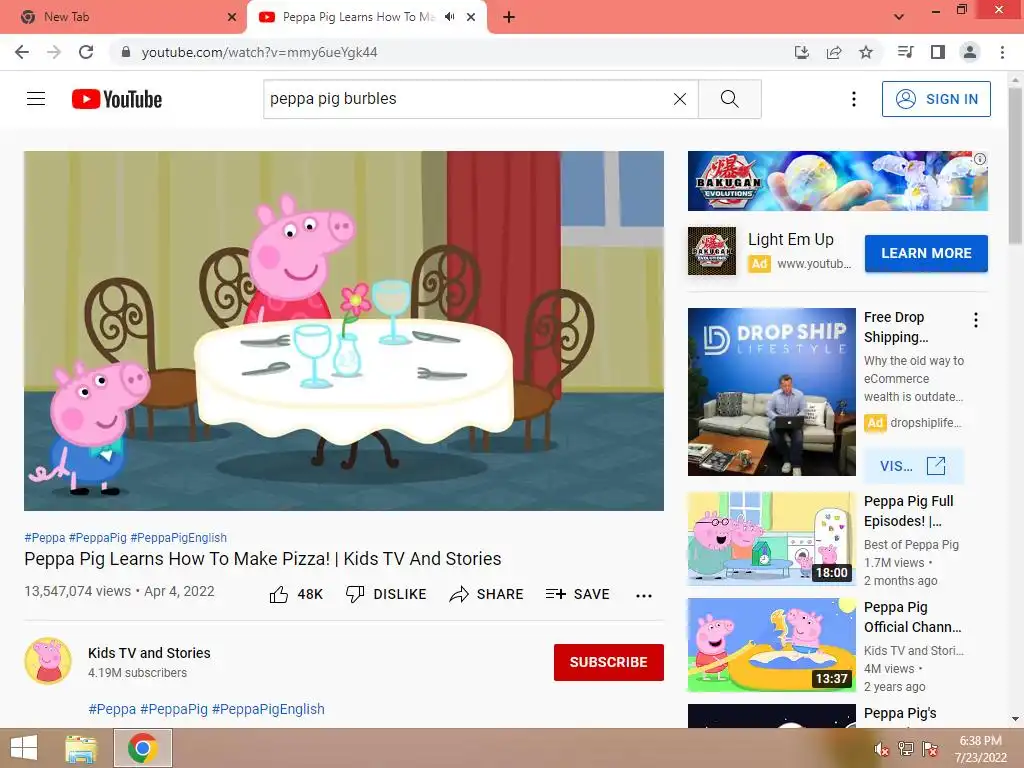
Task: Go to the YouTube home logo
Action: pos(117,99)
